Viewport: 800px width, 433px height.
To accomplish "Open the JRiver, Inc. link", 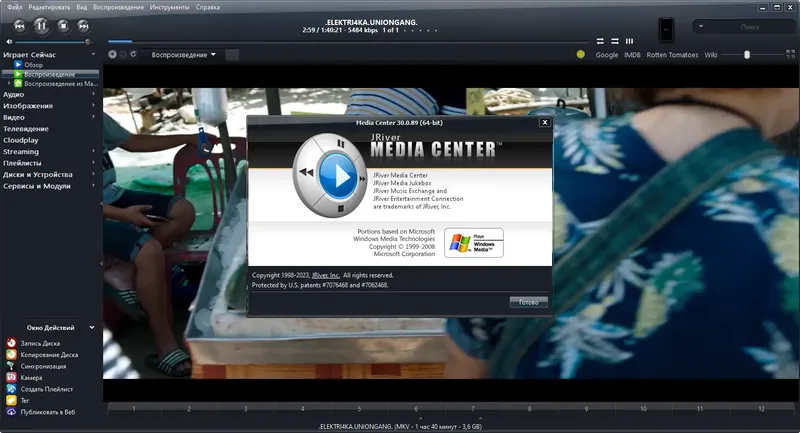I will 326,275.
